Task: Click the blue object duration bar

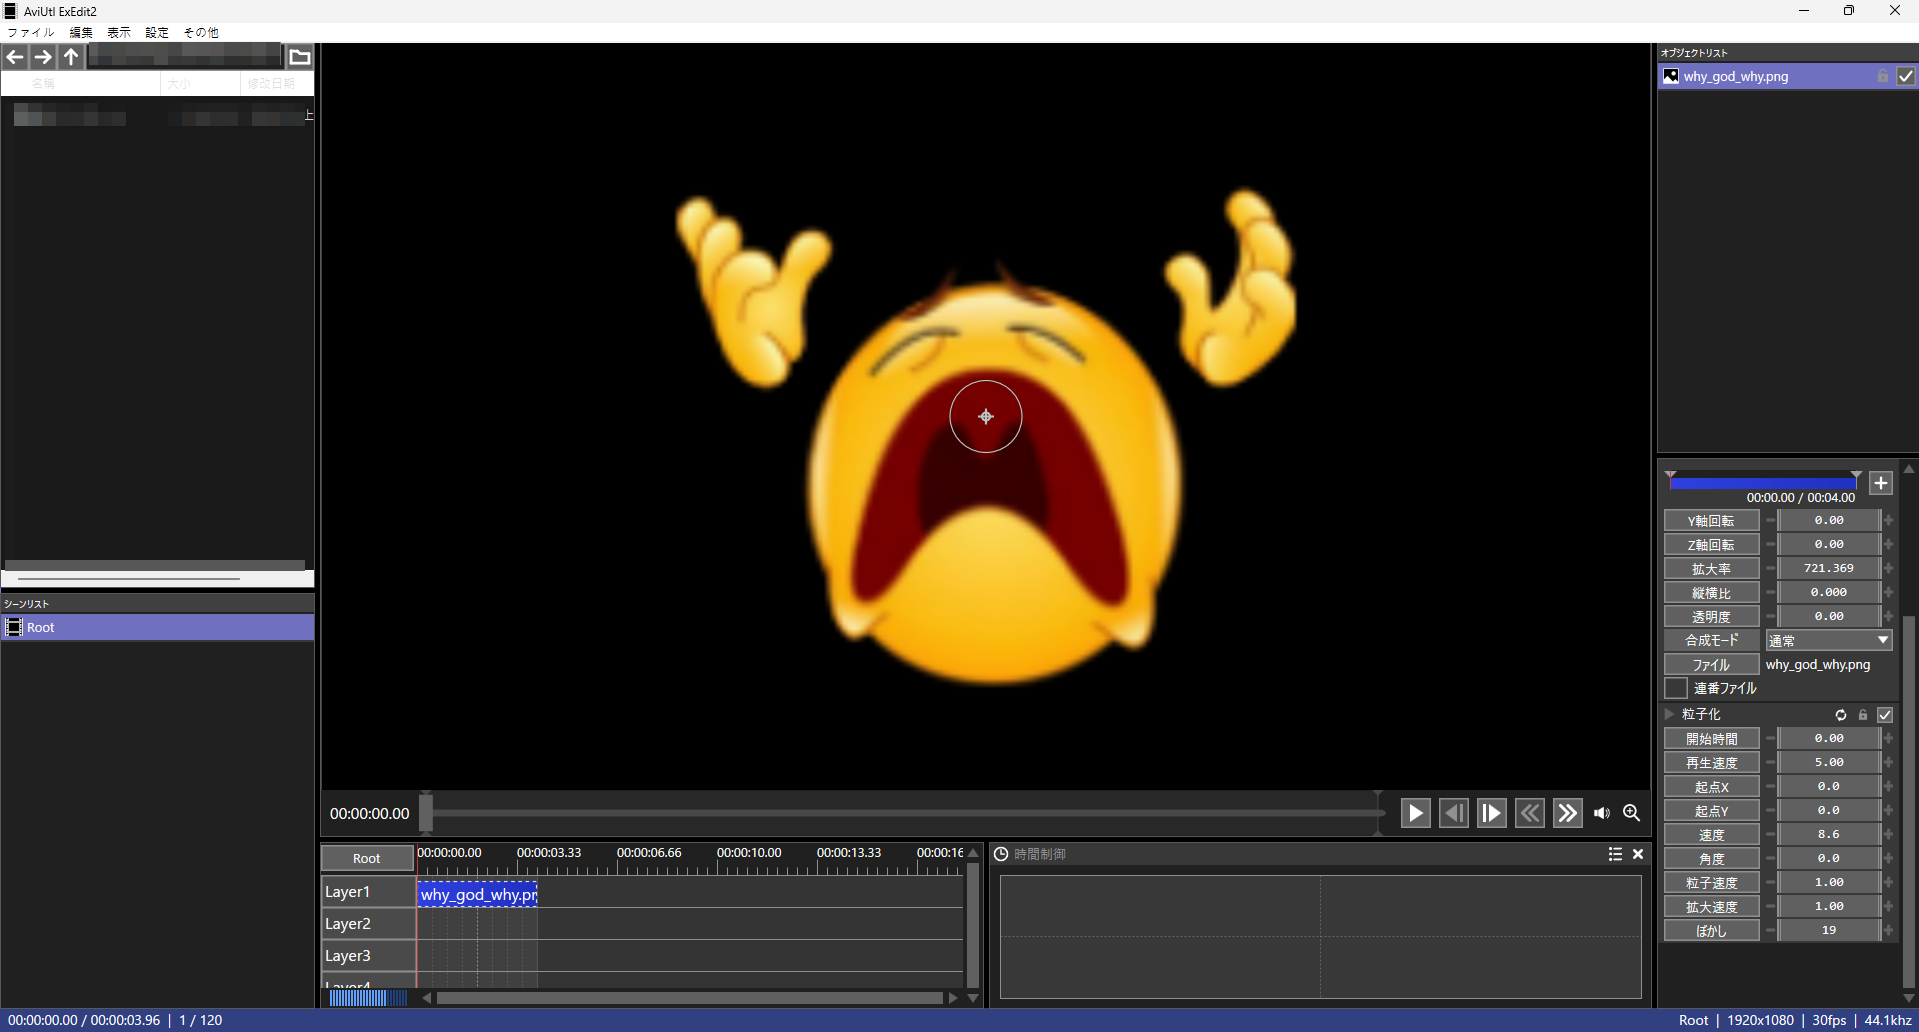Action: 1763,483
